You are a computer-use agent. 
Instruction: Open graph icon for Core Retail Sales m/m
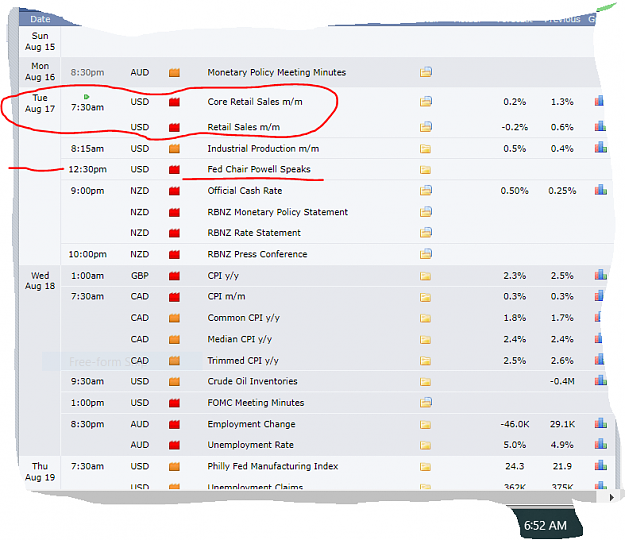pos(599,101)
